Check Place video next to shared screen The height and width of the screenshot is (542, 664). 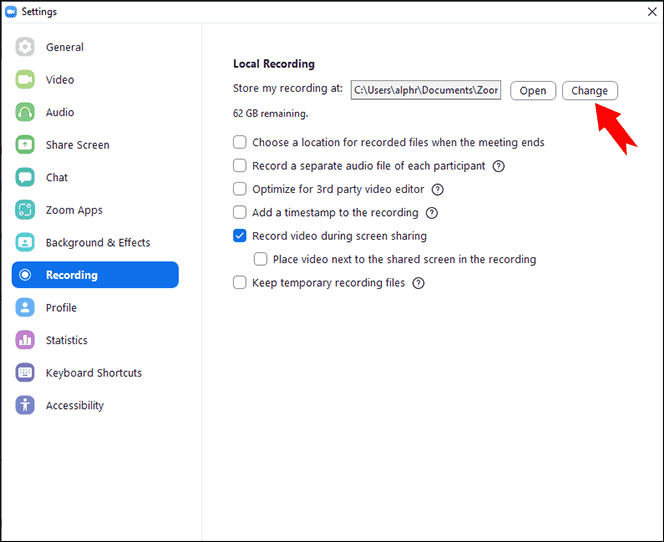pos(260,259)
